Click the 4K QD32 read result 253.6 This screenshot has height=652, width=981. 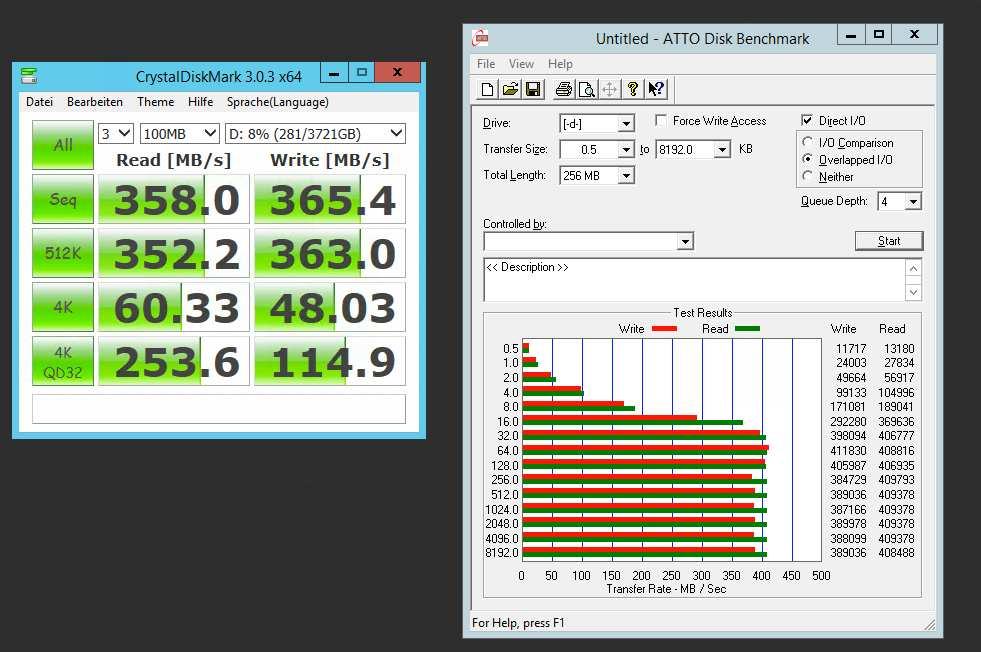[174, 361]
